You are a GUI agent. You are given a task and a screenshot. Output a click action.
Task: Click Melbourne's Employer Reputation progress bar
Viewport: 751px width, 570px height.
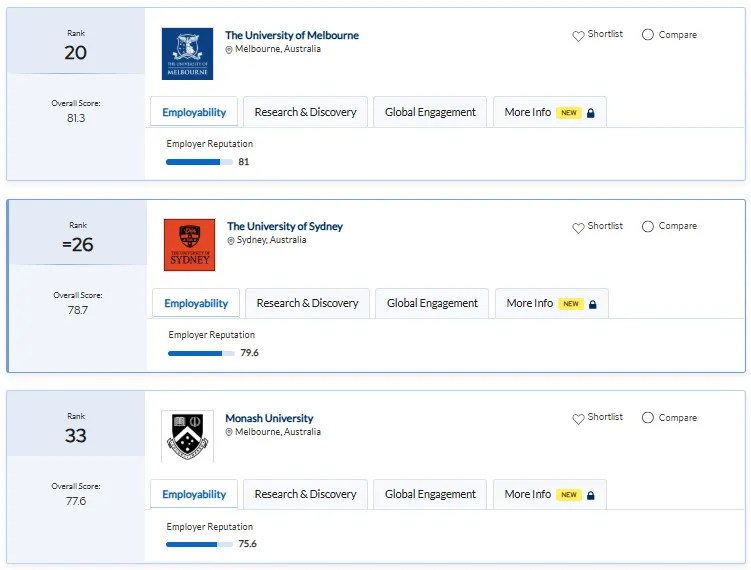pos(199,162)
